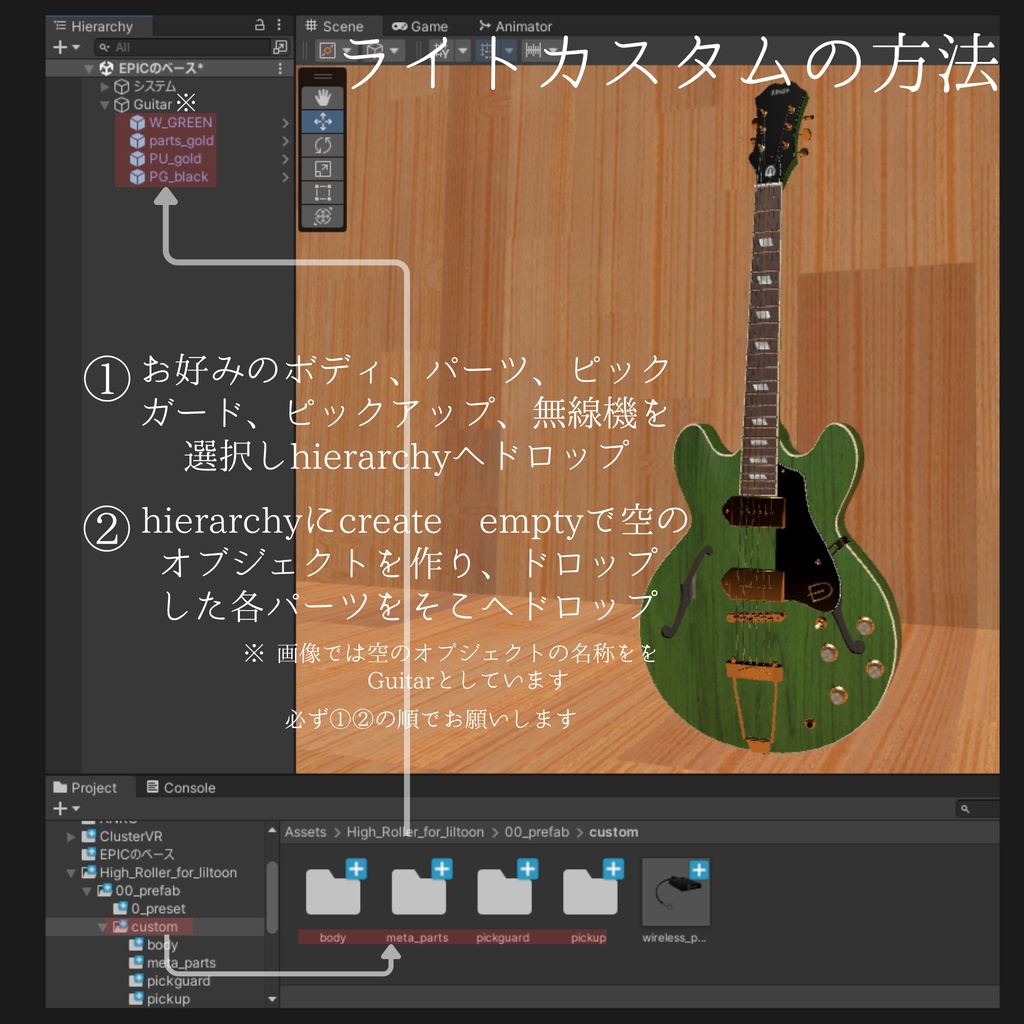Open grid snapping settings dropdown arrow
This screenshot has height=1024, width=1024.
coord(509,50)
